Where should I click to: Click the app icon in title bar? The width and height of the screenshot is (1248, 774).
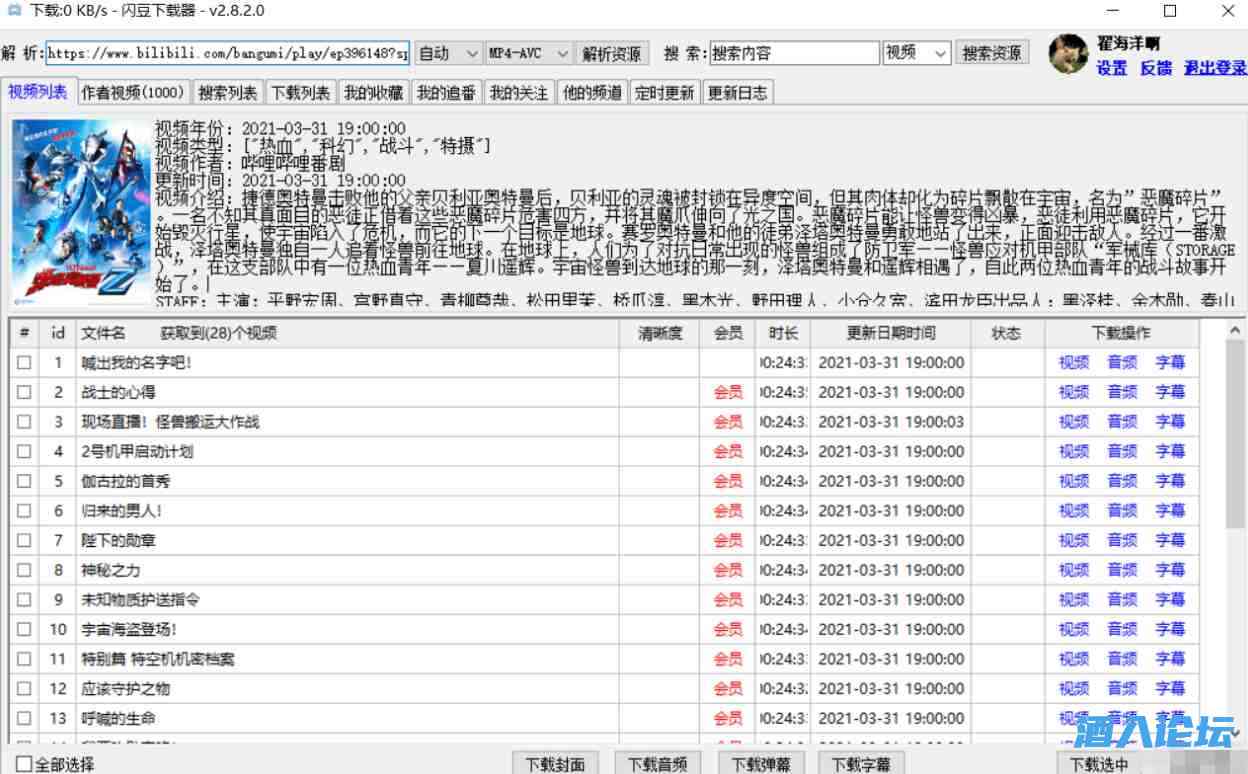pyautogui.click(x=13, y=11)
